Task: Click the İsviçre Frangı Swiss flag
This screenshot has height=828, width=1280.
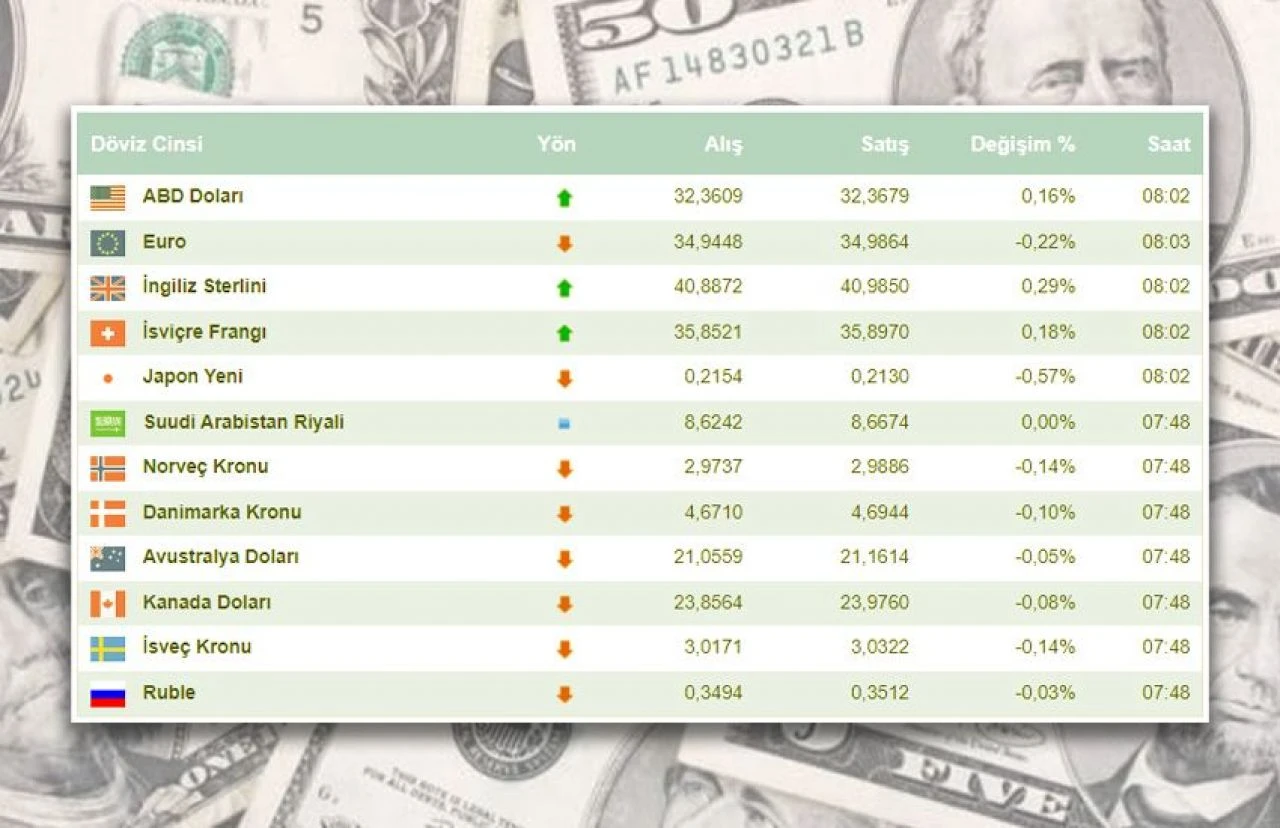Action: tap(105, 331)
